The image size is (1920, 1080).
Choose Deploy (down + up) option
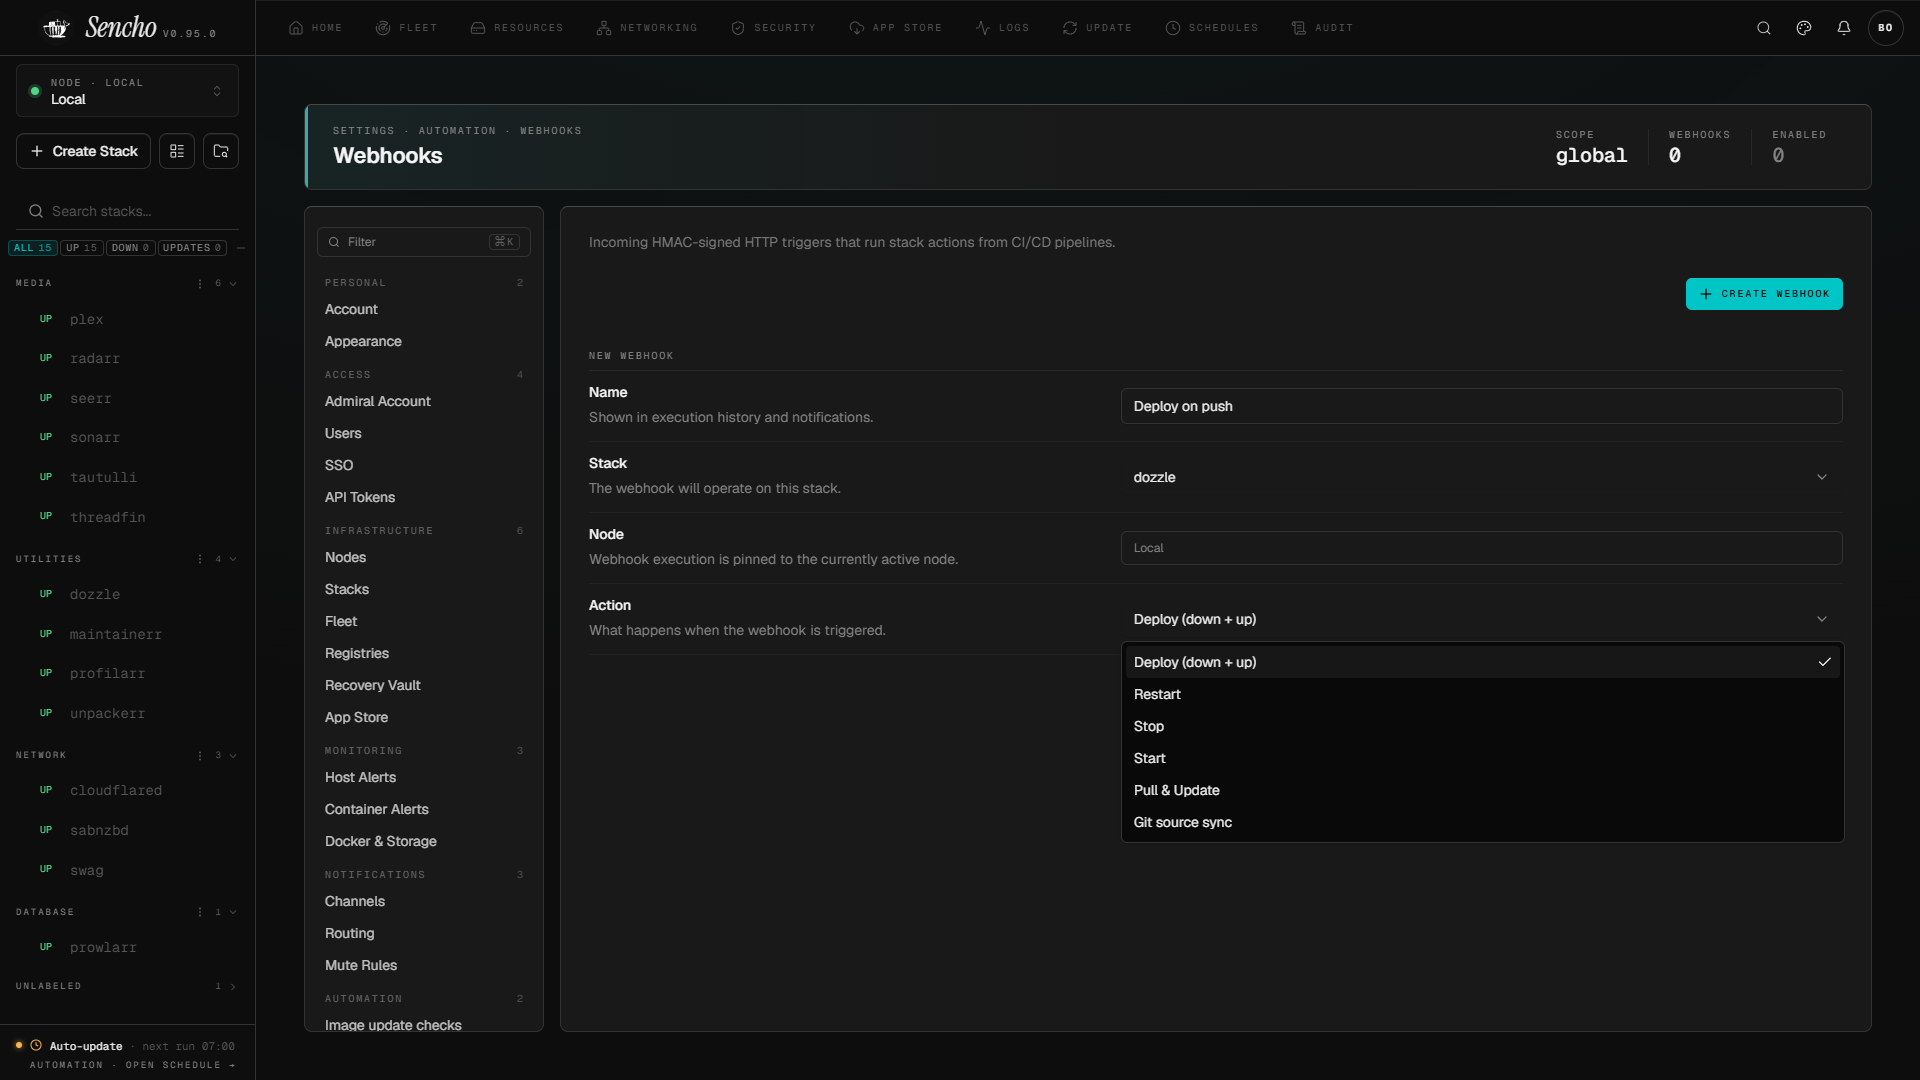point(1482,662)
